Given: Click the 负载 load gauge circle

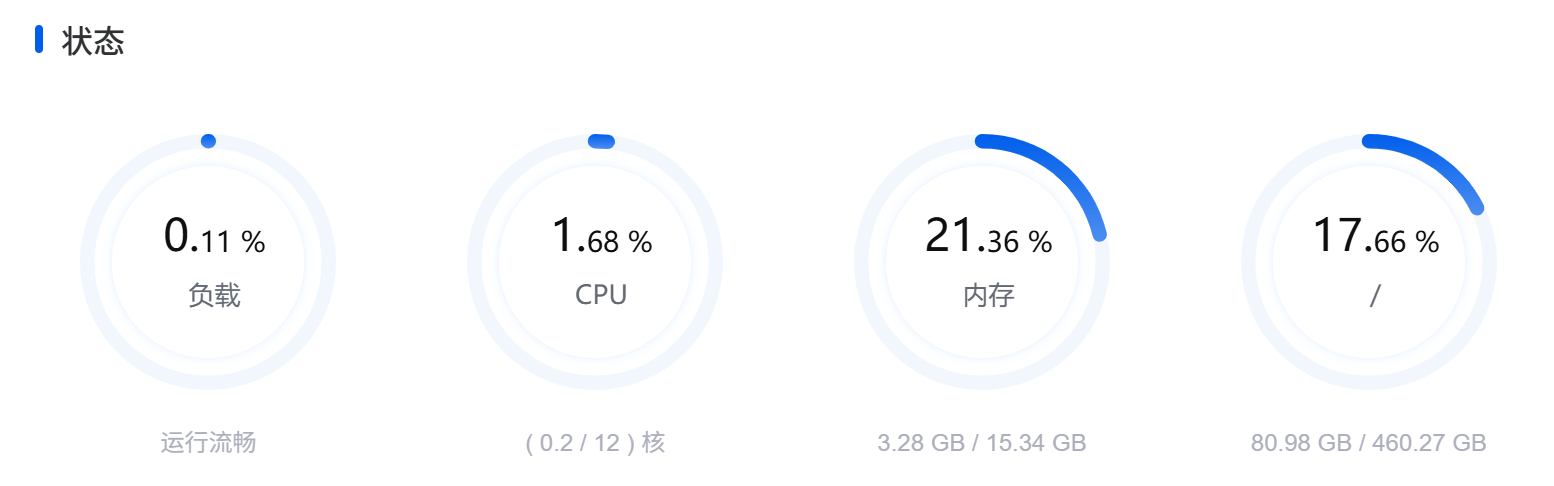Looking at the screenshot, I should (x=208, y=262).
